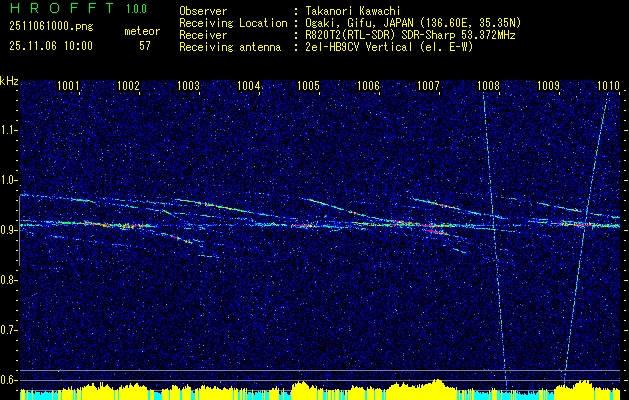The height and width of the screenshot is (400, 629).
Task: Click the HROFFT title text
Action: tap(62, 8)
